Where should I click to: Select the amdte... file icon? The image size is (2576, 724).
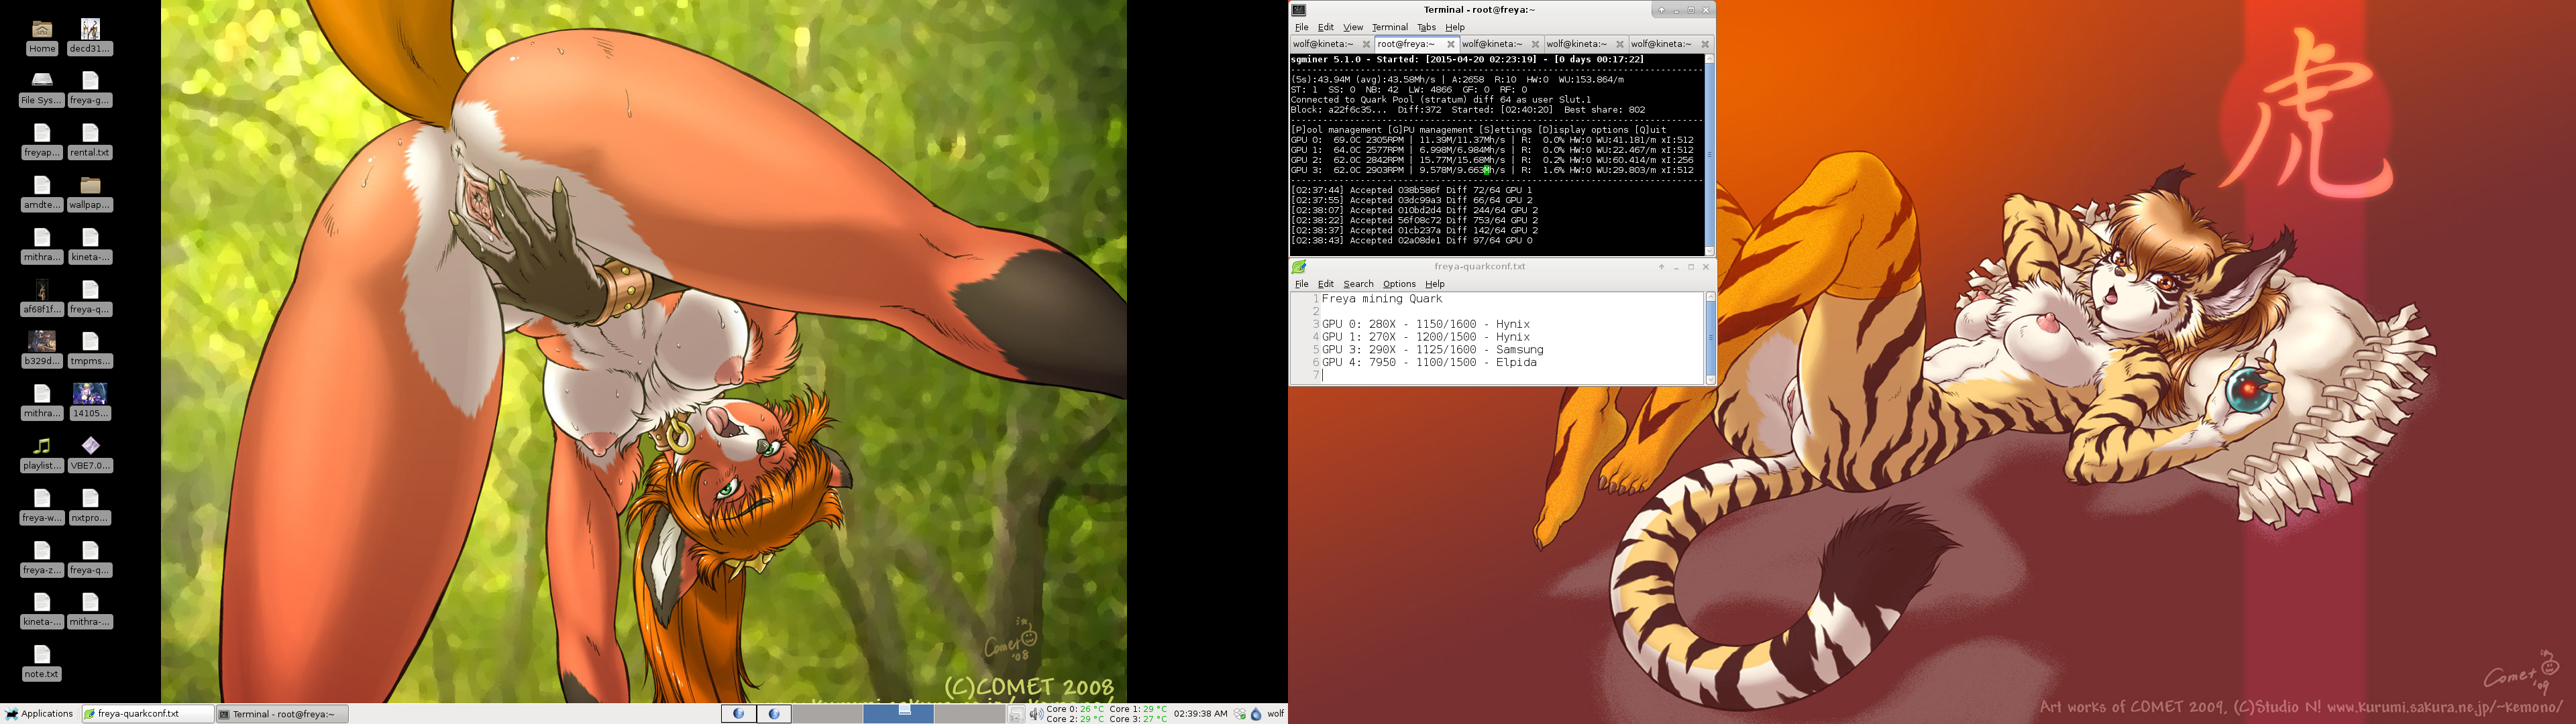(x=42, y=193)
